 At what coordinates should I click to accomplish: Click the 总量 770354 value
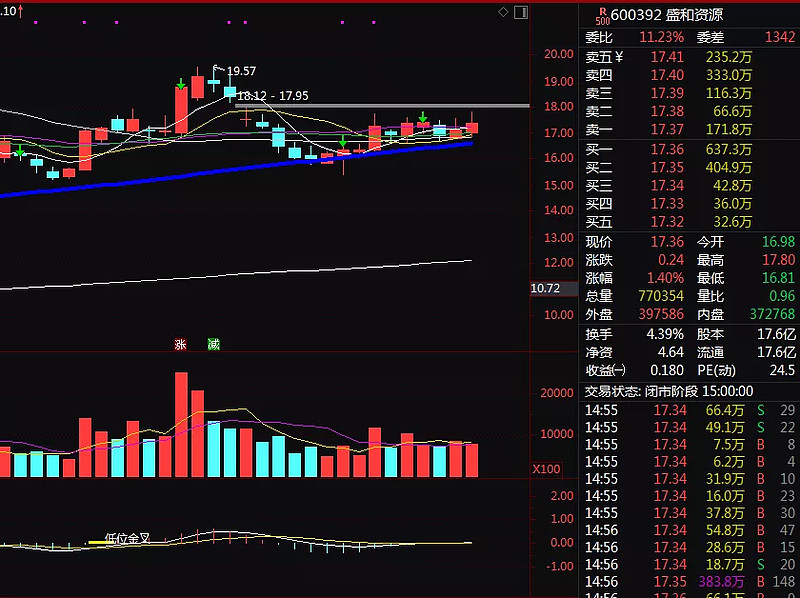coord(661,296)
